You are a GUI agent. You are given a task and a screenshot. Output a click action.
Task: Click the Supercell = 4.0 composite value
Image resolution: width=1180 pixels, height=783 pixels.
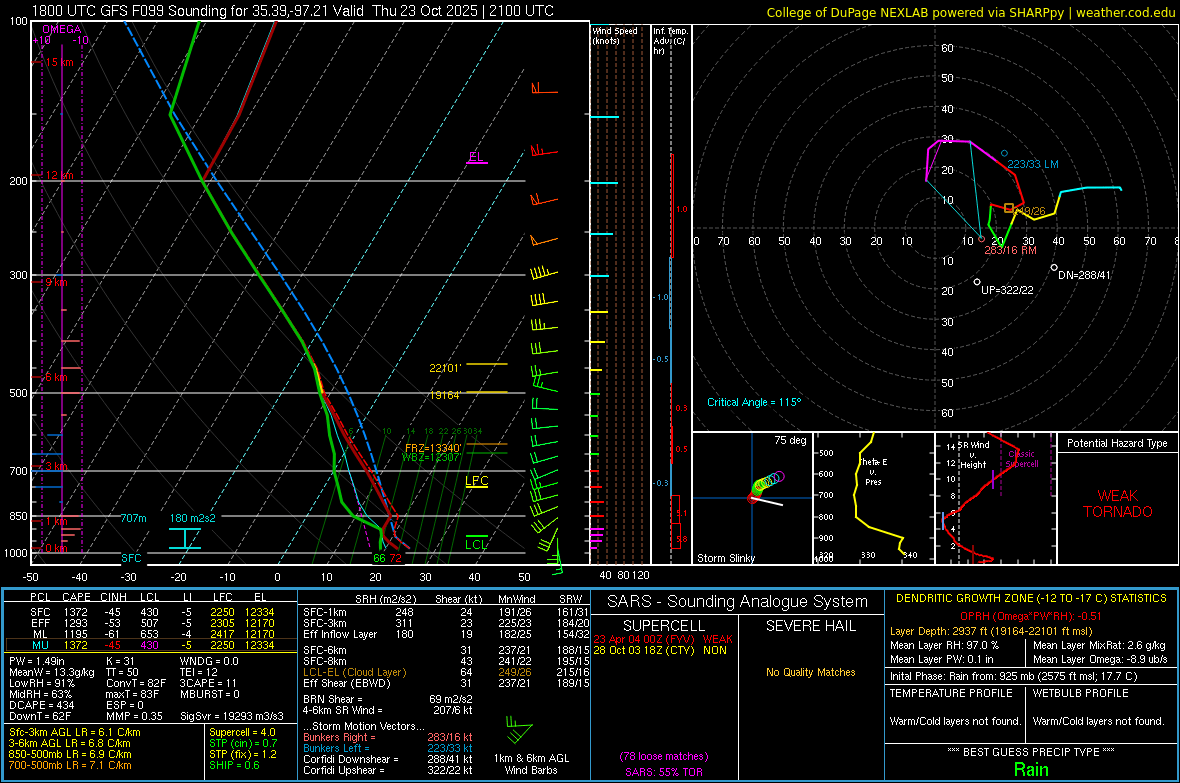pos(242,732)
